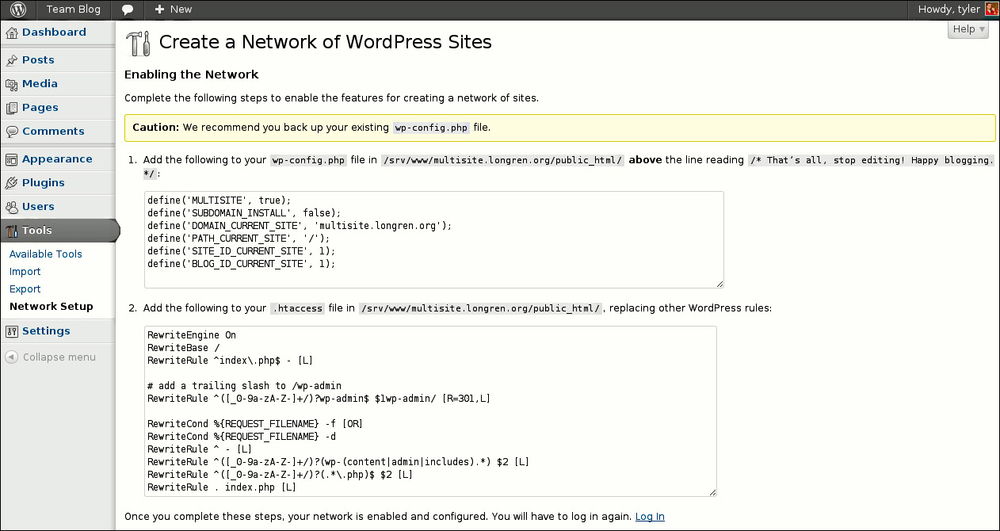Click the SITE_ID_CURRENT_SITE define line
Screen dimensions: 1000x531
coord(242,251)
